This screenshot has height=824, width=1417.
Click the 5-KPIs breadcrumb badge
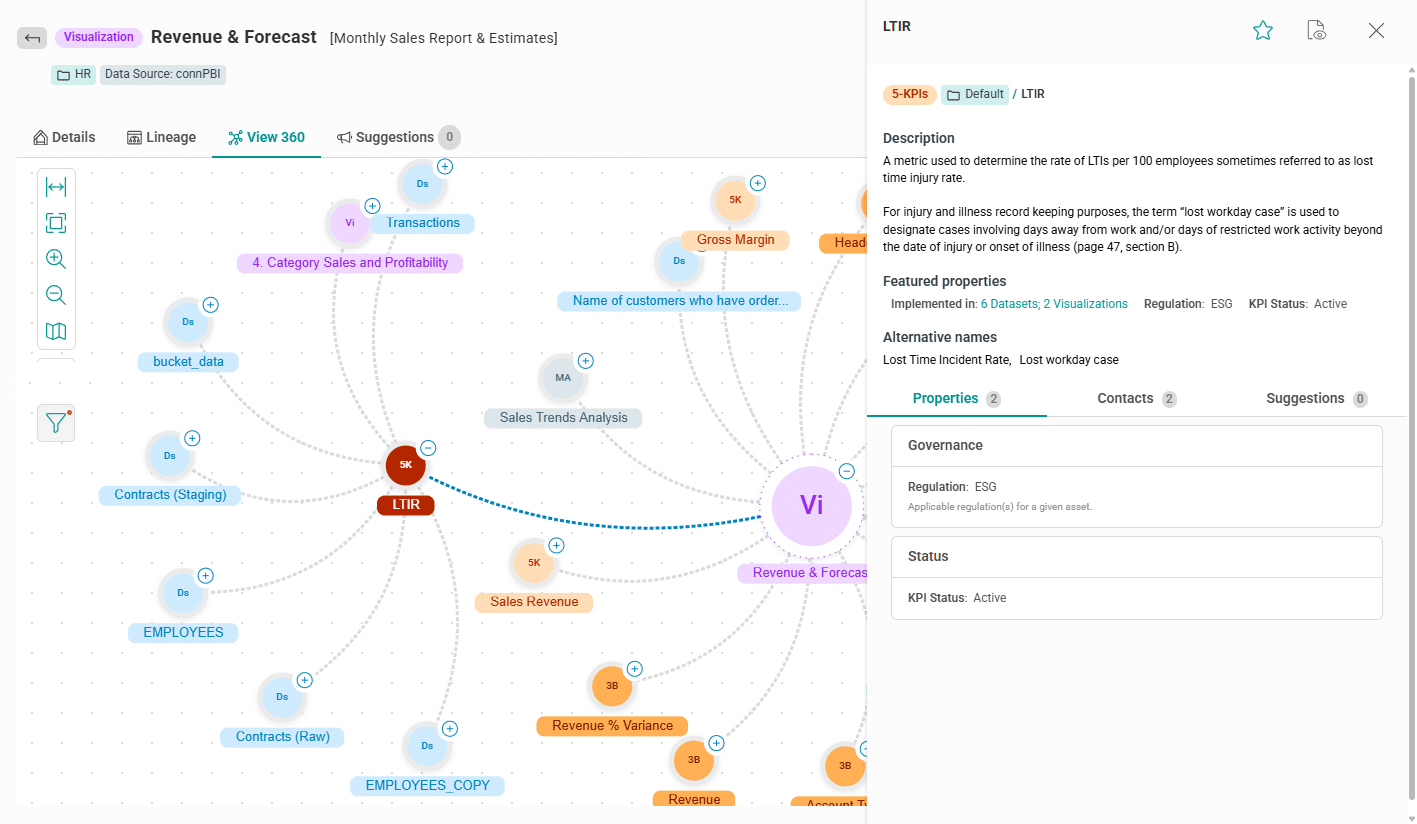click(909, 94)
